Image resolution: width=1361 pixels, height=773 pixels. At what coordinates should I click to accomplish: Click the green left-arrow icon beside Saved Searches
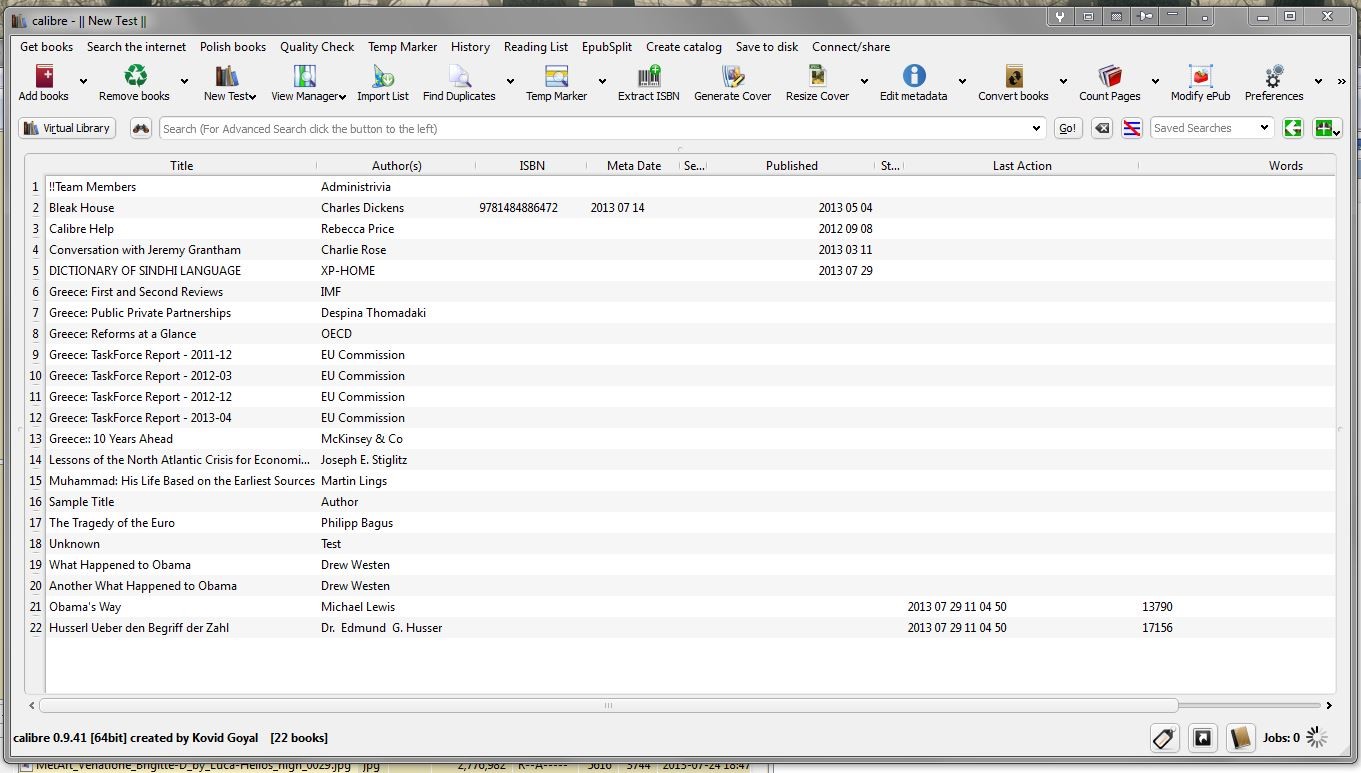[x=1293, y=128]
